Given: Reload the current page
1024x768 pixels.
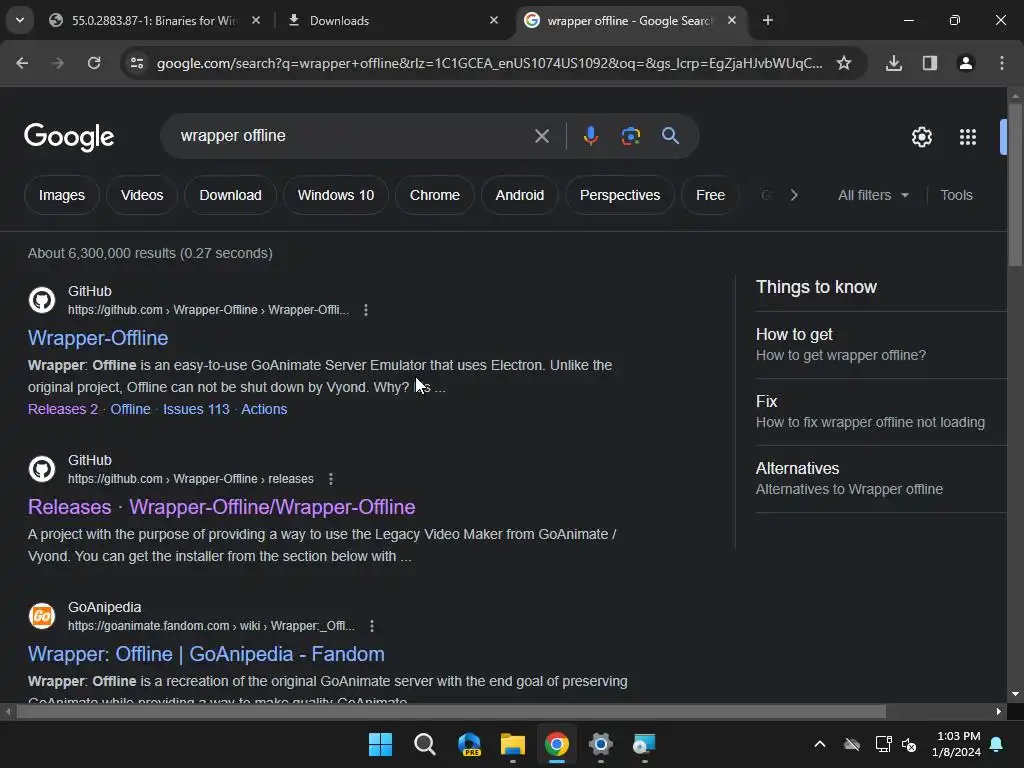Looking at the screenshot, I should tap(94, 63).
